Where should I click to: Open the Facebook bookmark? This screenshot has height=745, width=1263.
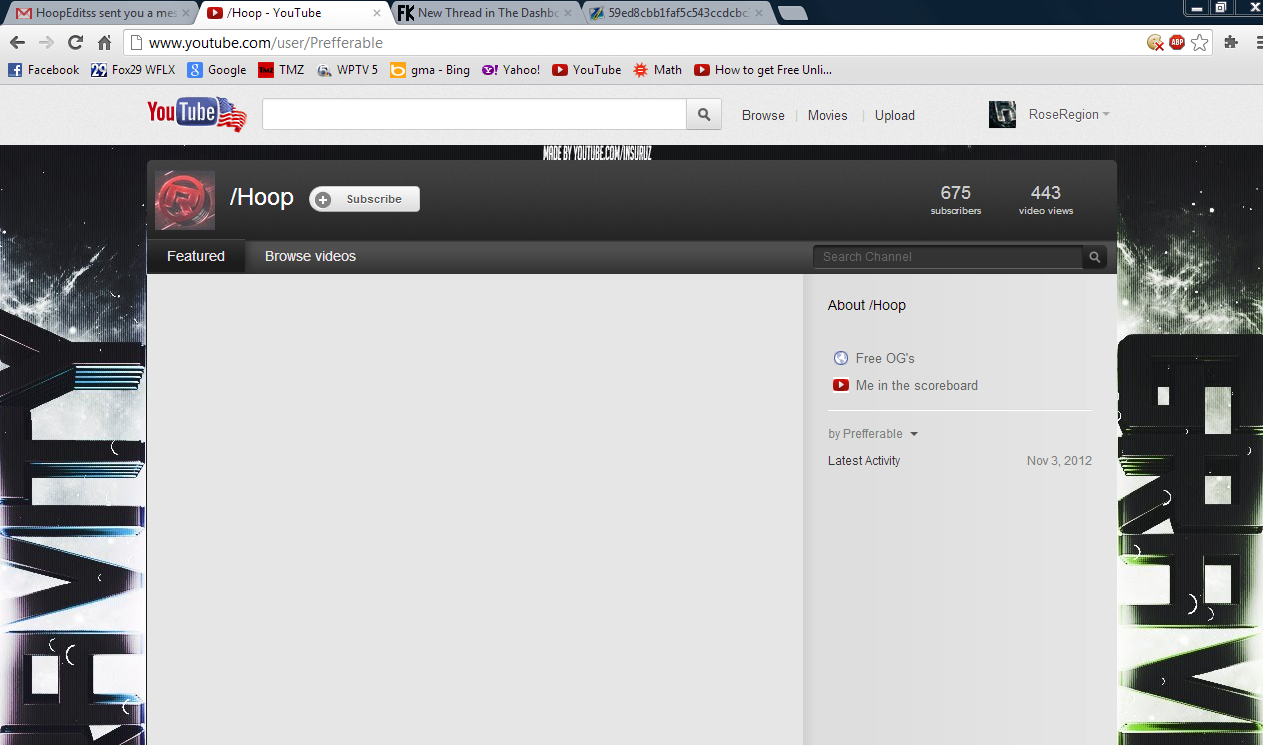pyautogui.click(x=44, y=70)
